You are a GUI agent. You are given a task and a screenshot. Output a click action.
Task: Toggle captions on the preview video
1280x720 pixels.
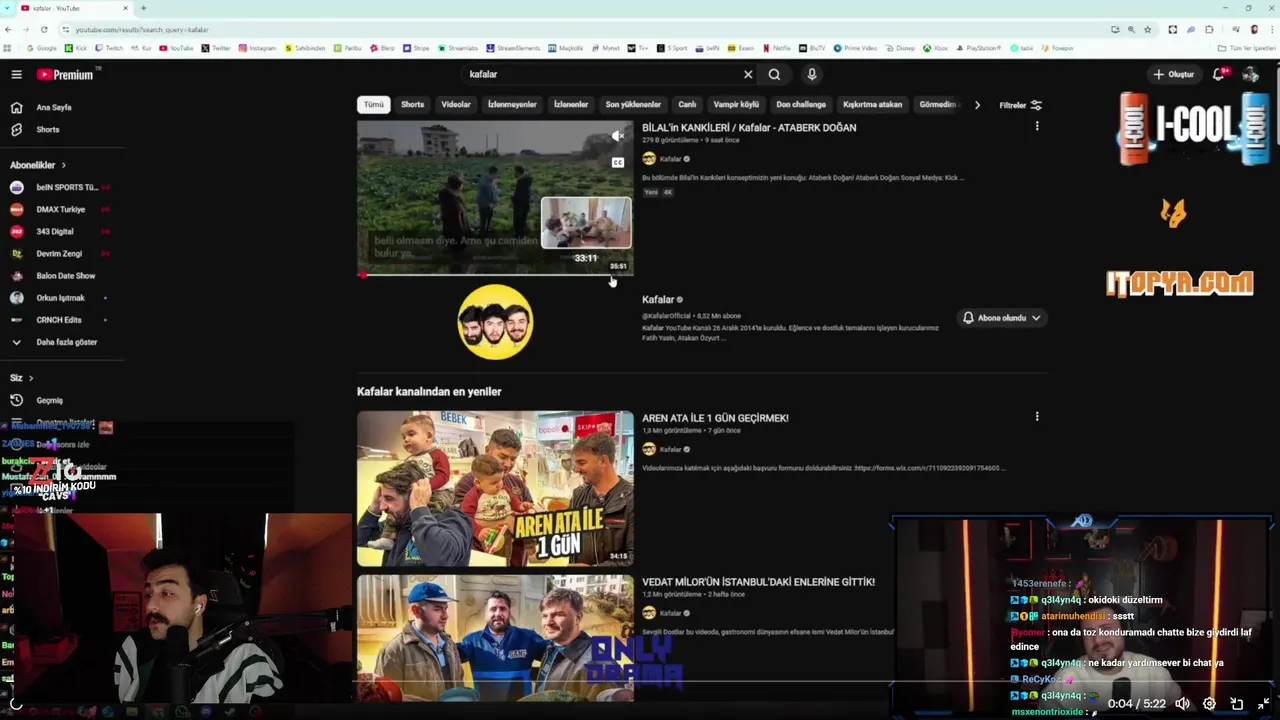(x=618, y=162)
